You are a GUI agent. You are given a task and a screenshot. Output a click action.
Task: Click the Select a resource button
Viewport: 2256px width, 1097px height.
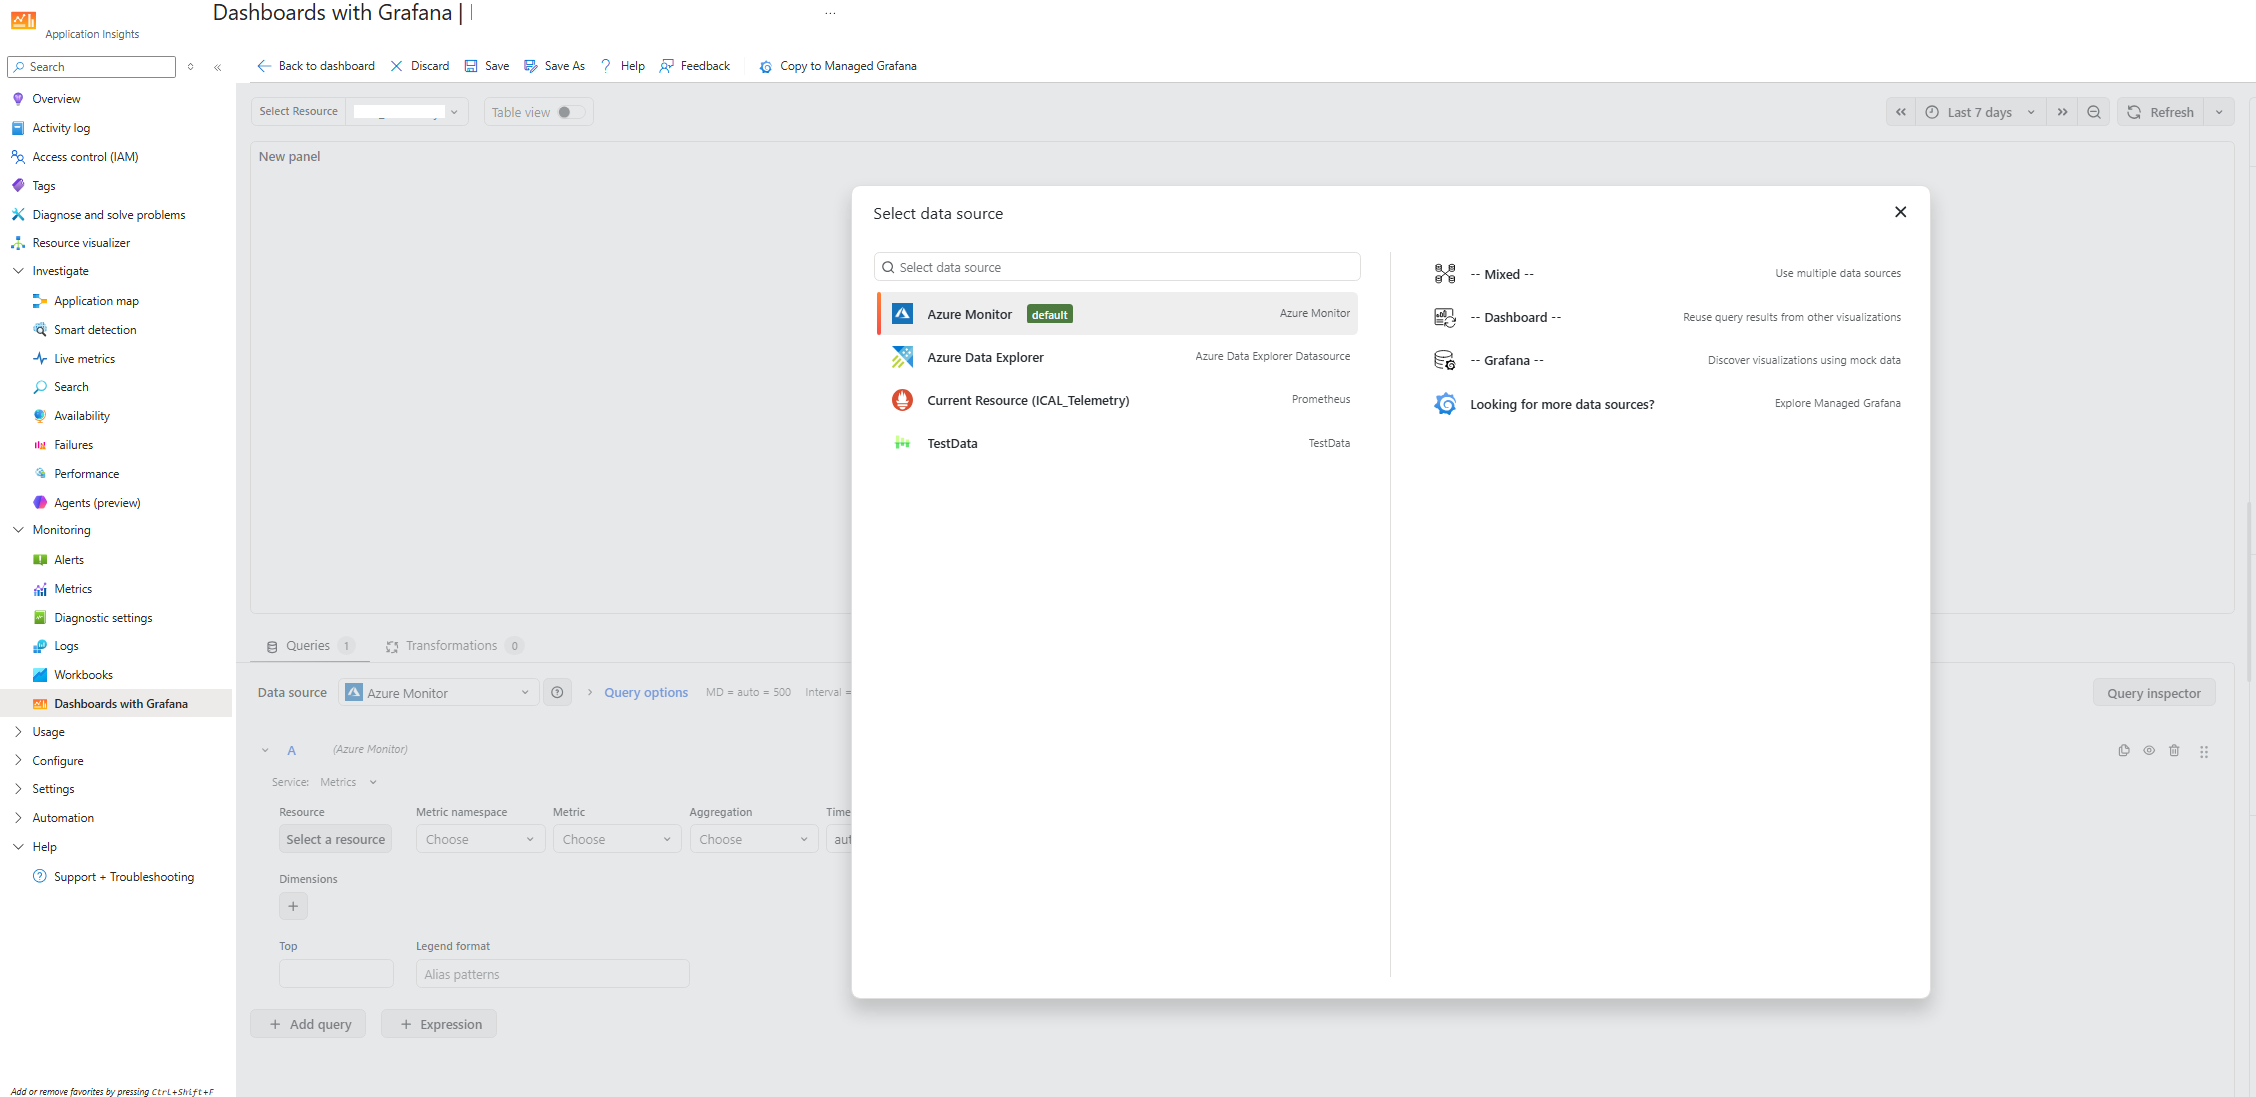335,839
